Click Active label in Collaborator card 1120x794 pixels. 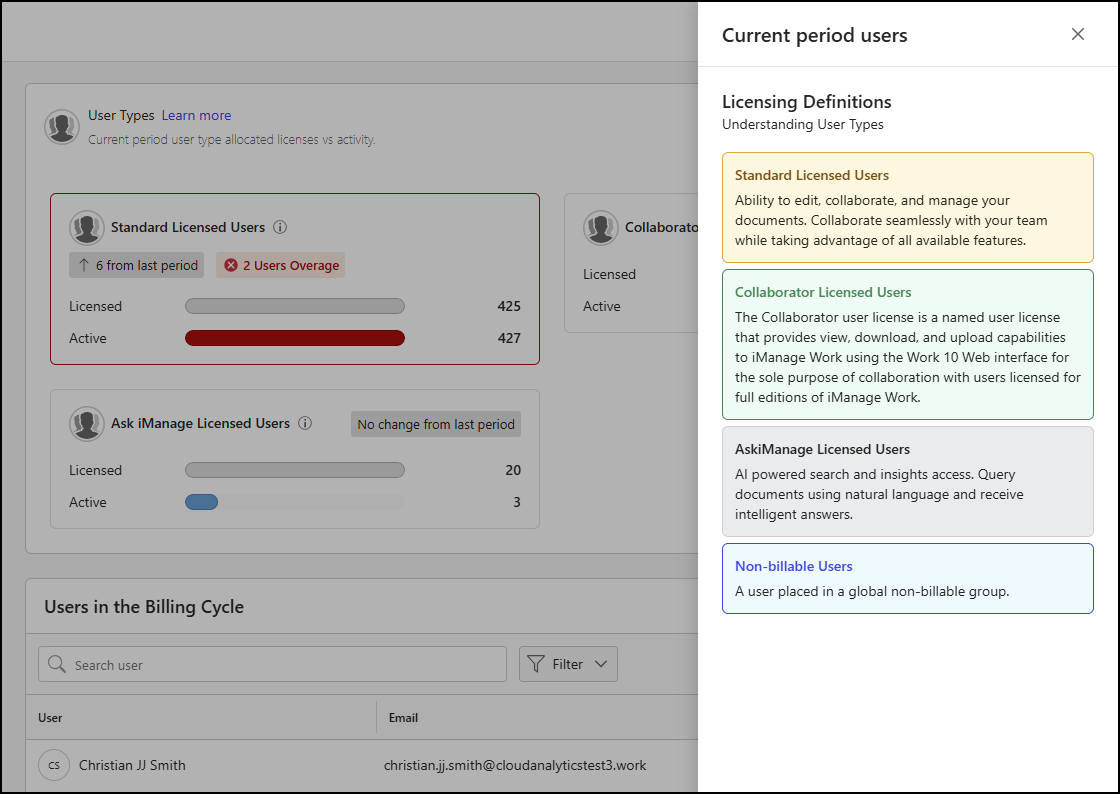pyautogui.click(x=601, y=306)
